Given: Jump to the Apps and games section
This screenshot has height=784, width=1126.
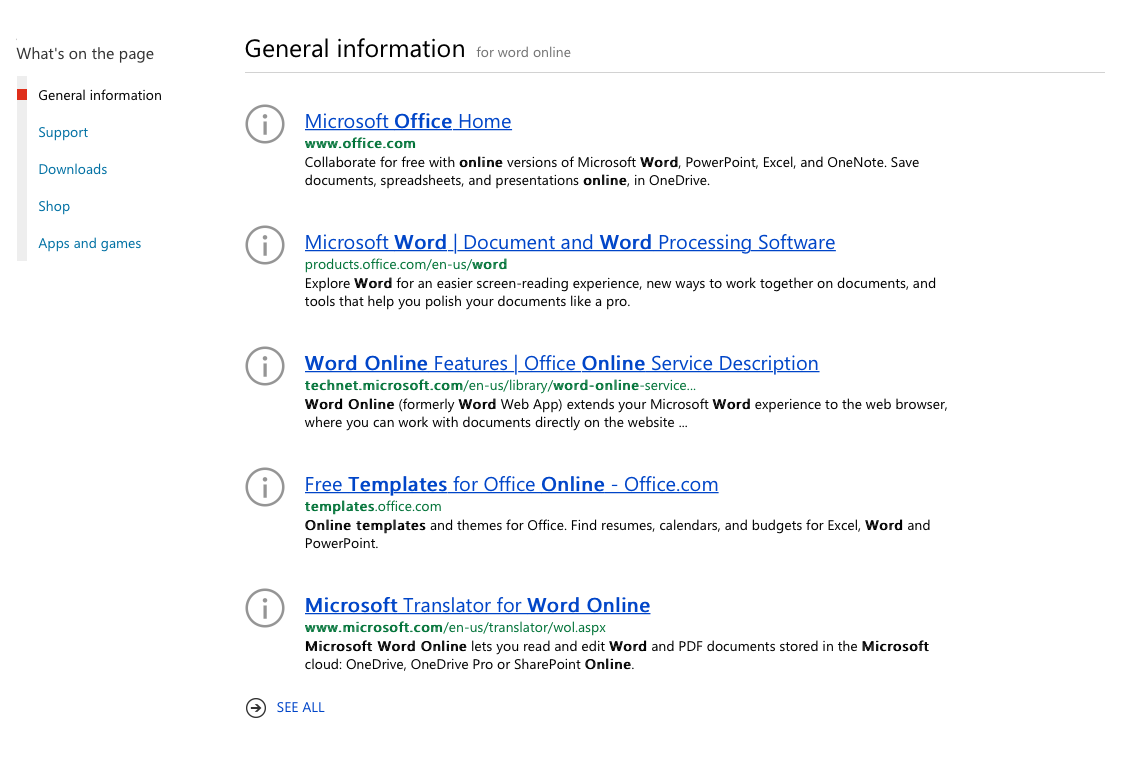Looking at the screenshot, I should coord(90,243).
